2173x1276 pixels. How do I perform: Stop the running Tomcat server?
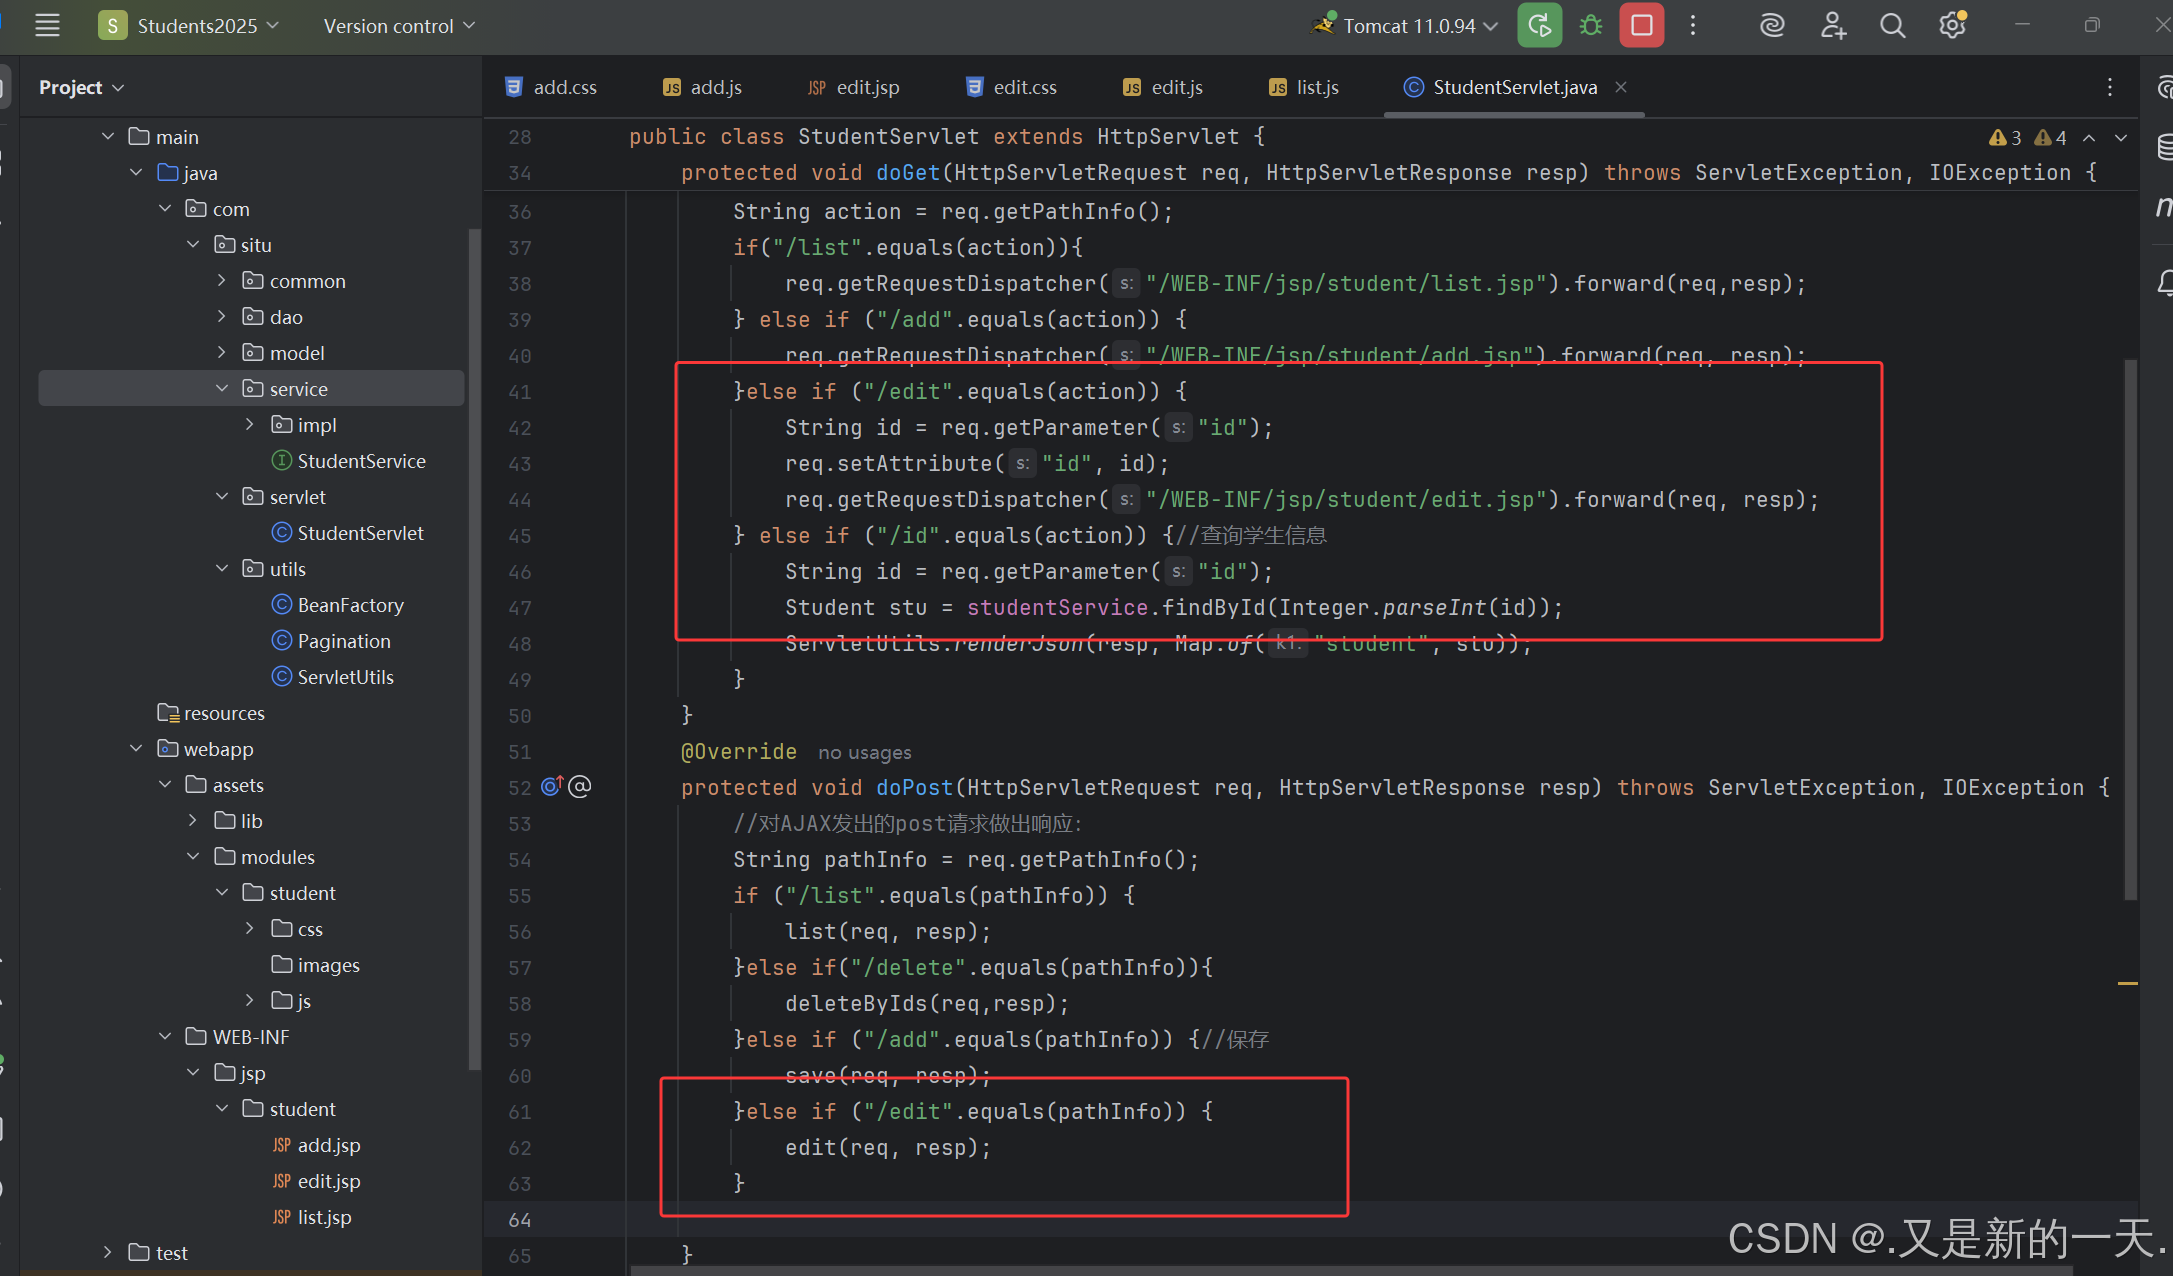[1642, 26]
